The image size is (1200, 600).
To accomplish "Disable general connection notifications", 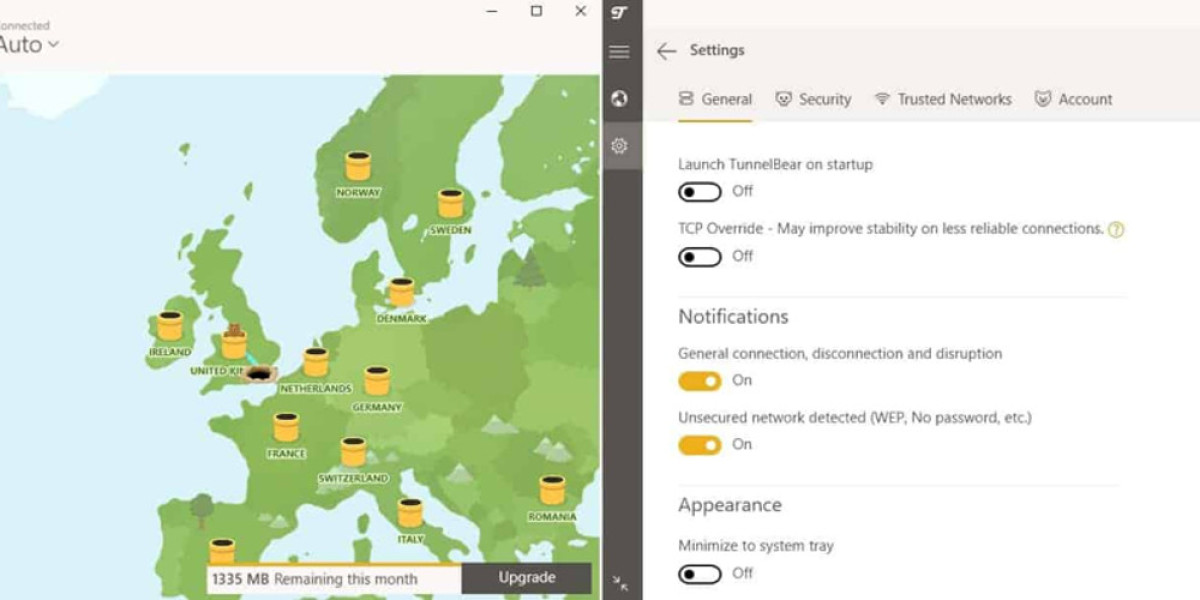I will (702, 381).
